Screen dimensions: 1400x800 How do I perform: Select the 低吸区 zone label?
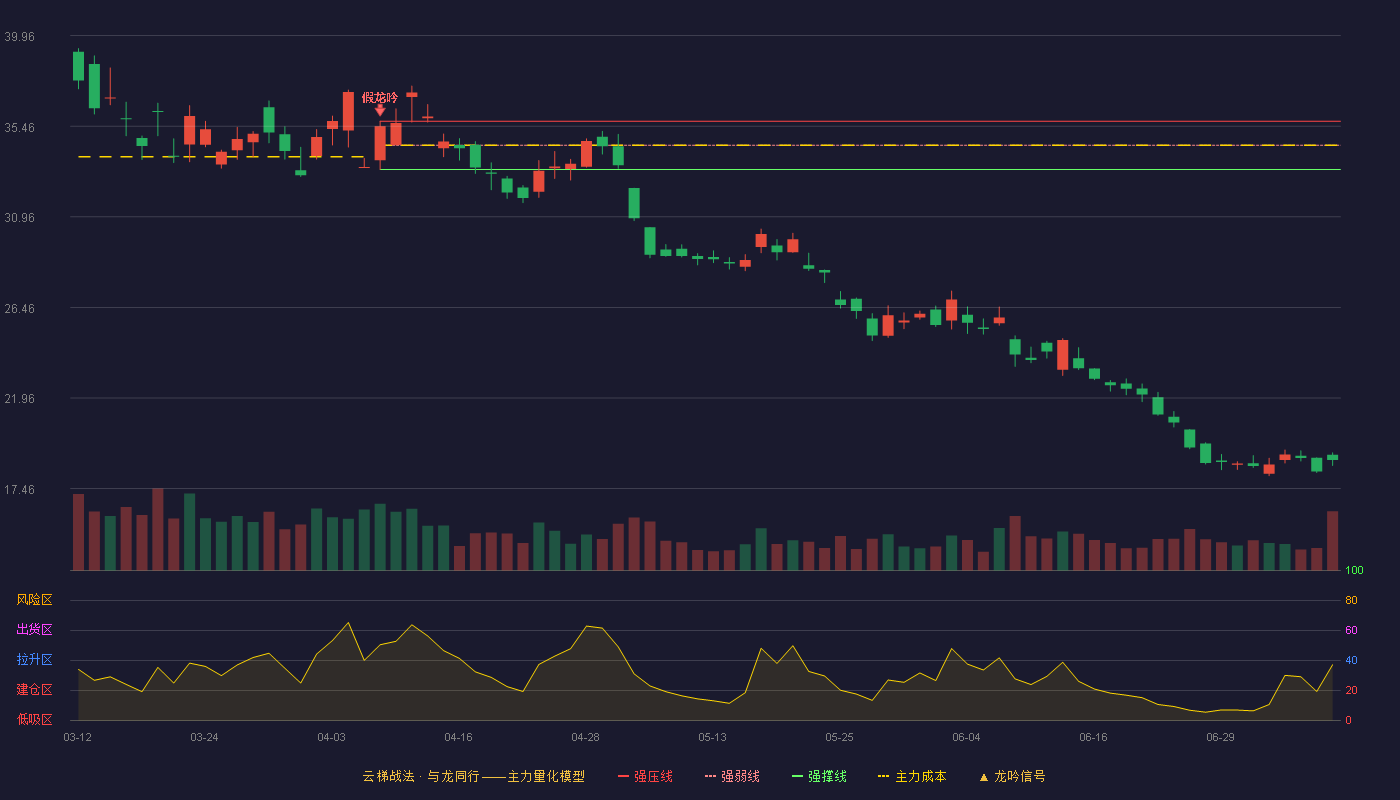coord(35,719)
